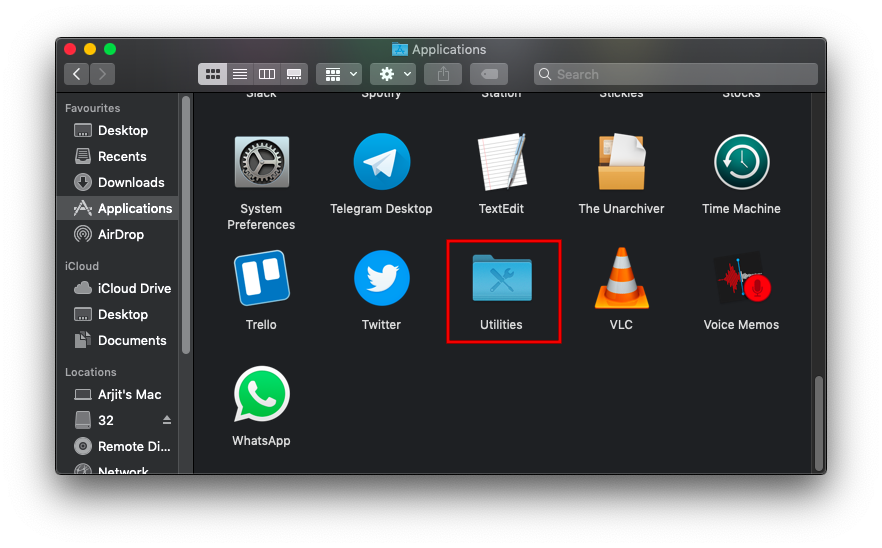Eject the 32 volume

(x=166, y=420)
